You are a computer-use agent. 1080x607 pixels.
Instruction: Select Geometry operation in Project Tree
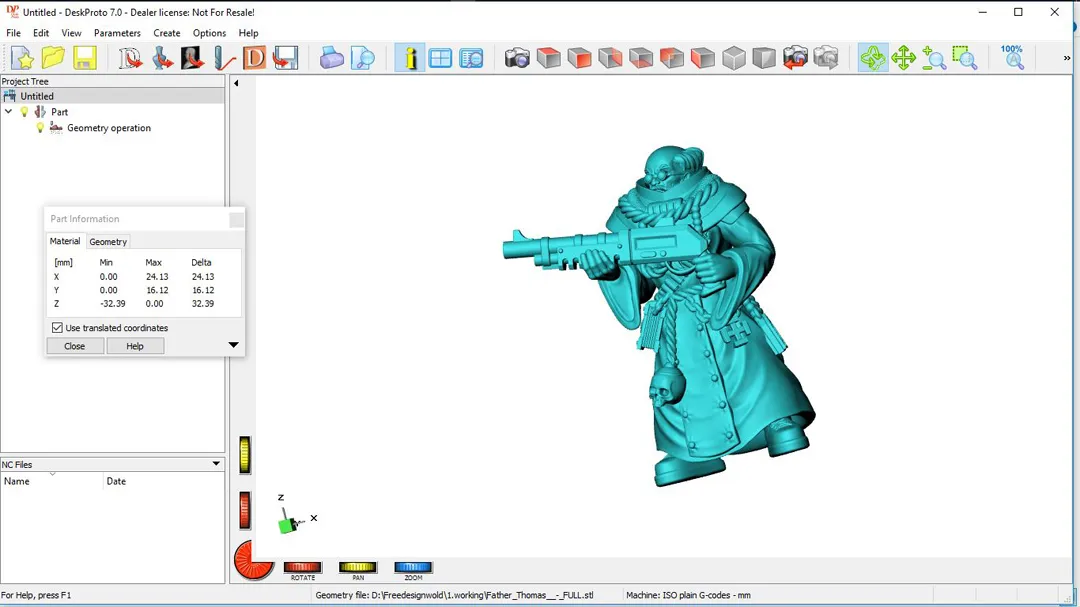(x=109, y=128)
